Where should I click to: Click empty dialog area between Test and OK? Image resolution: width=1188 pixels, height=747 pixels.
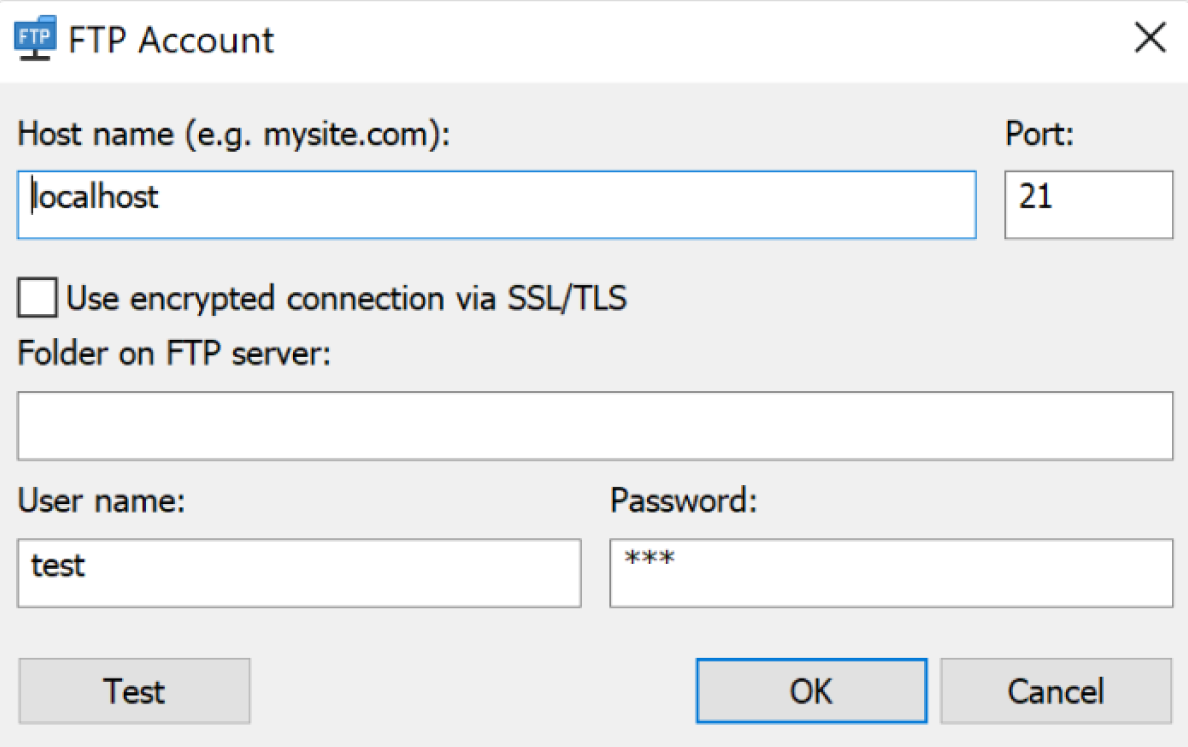[473, 691]
